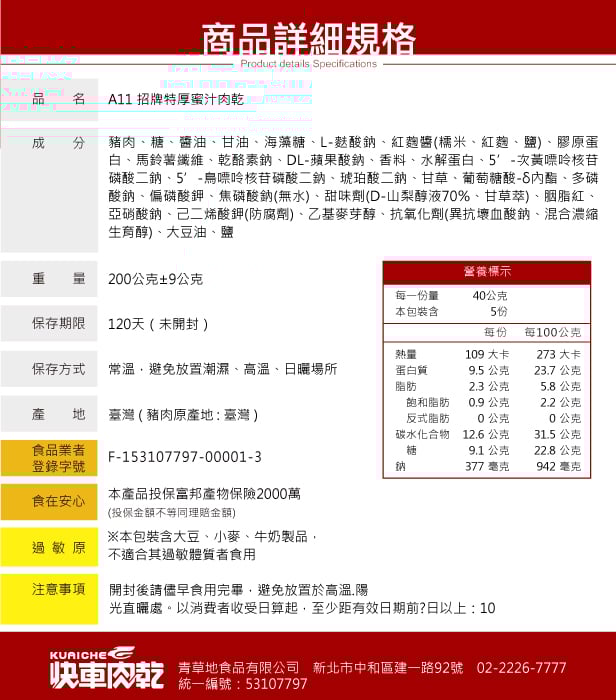Select the 注意事項 yellow label

(x=49, y=599)
